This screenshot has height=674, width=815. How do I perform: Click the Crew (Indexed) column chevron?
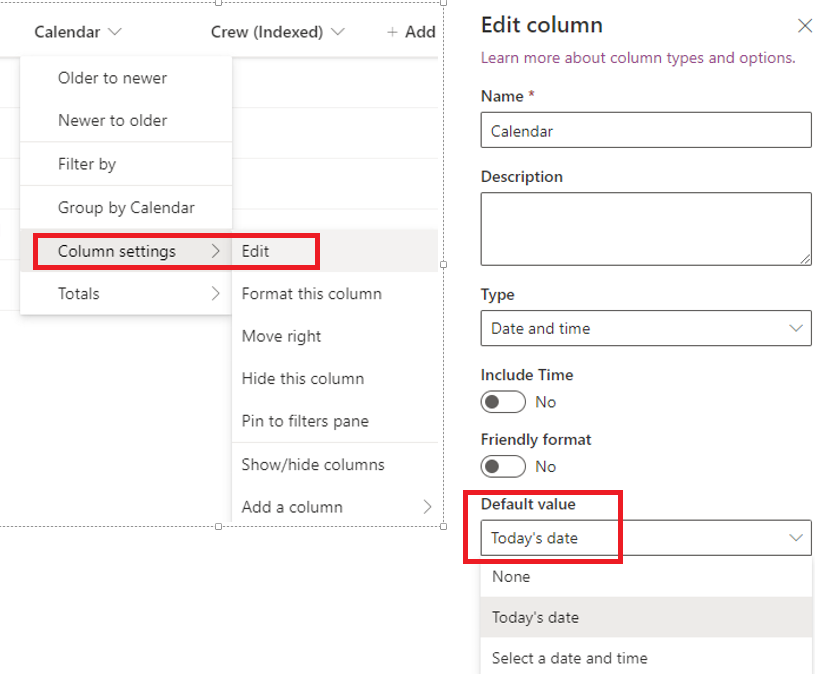coord(337,32)
